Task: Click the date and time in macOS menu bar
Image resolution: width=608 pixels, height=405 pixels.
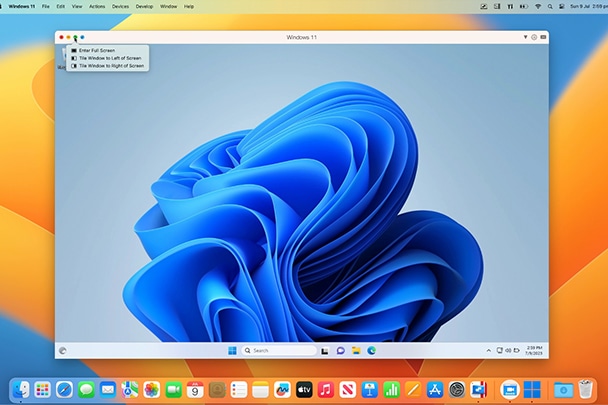Action: [589, 7]
